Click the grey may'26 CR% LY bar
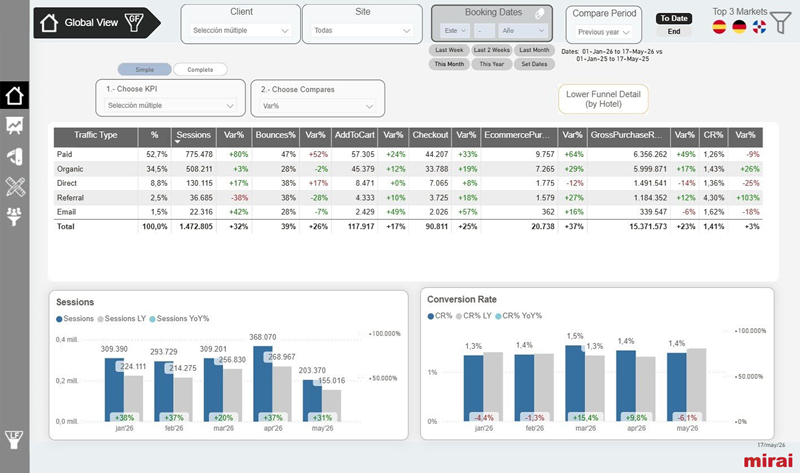Viewport: 800px width, 473px height. coord(696,385)
